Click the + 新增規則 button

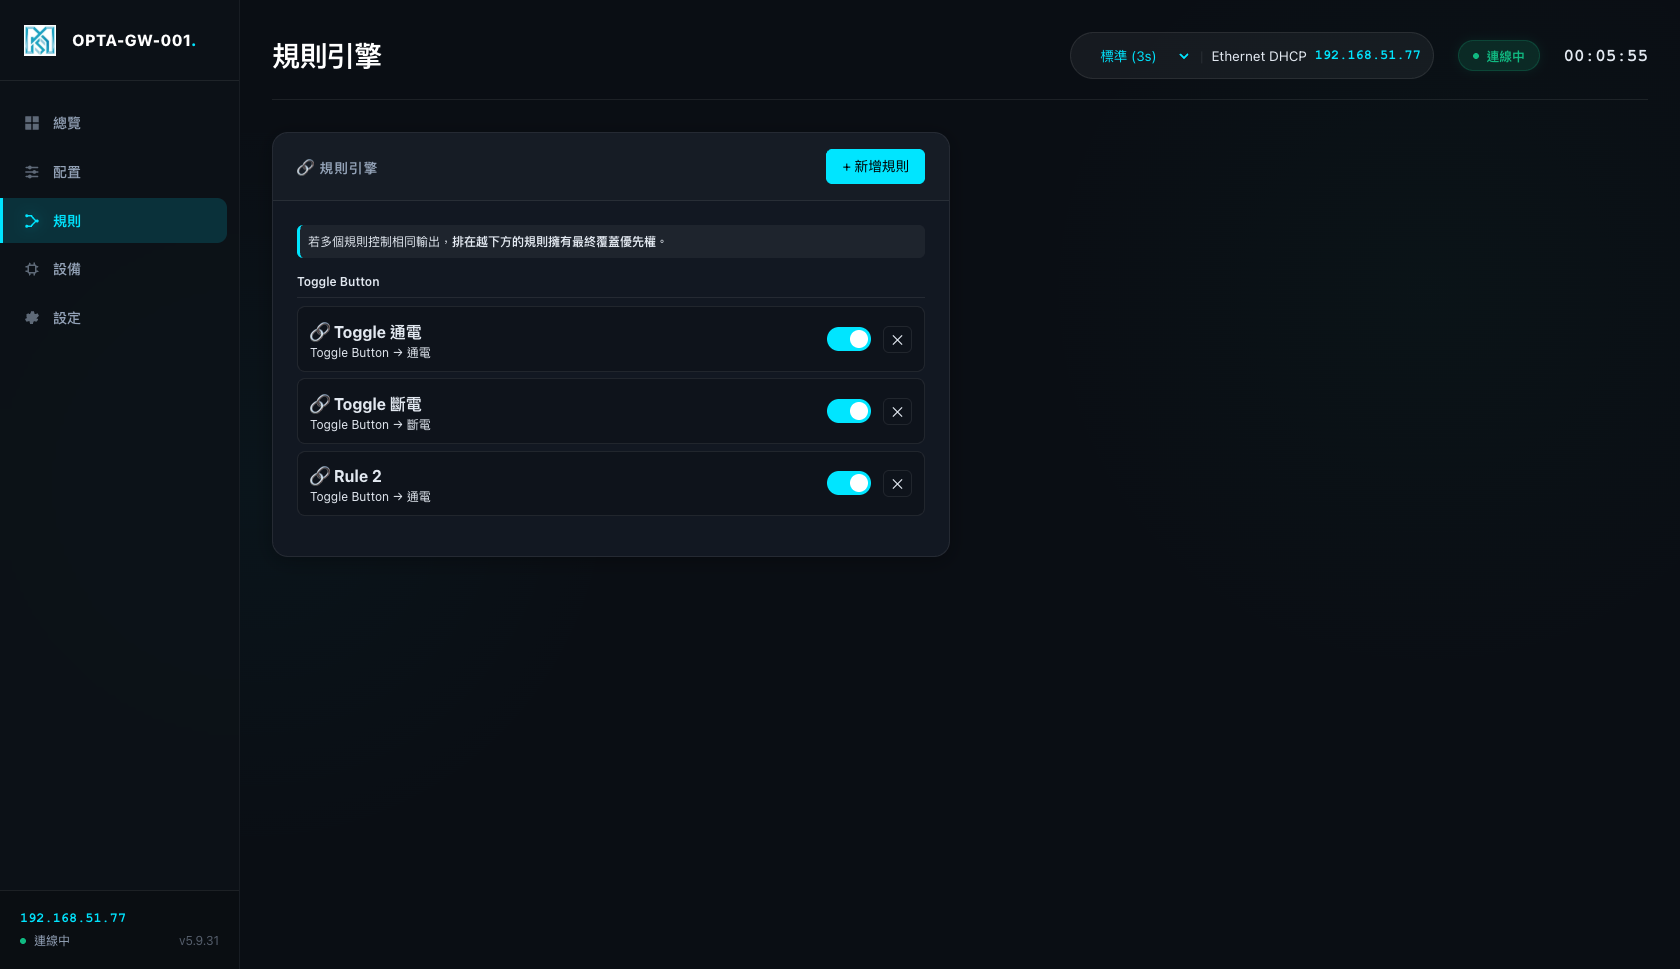875,167
